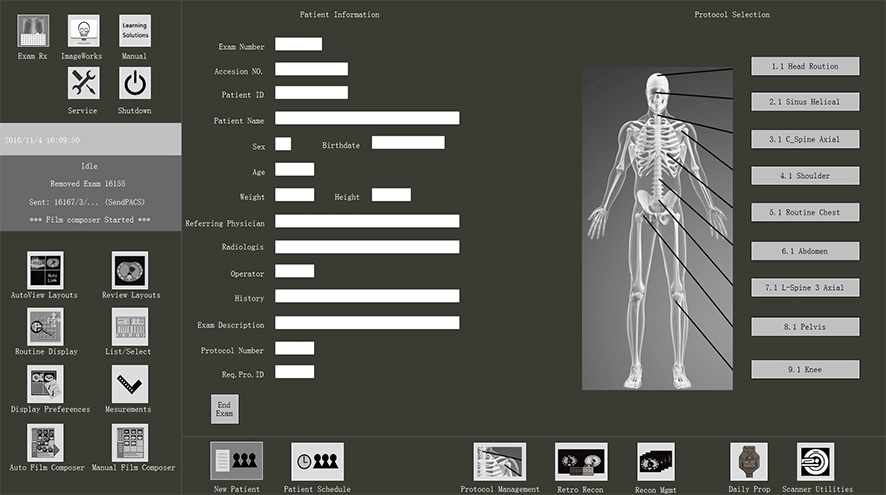Click the New Patient icon
The image size is (886, 495).
click(236, 462)
